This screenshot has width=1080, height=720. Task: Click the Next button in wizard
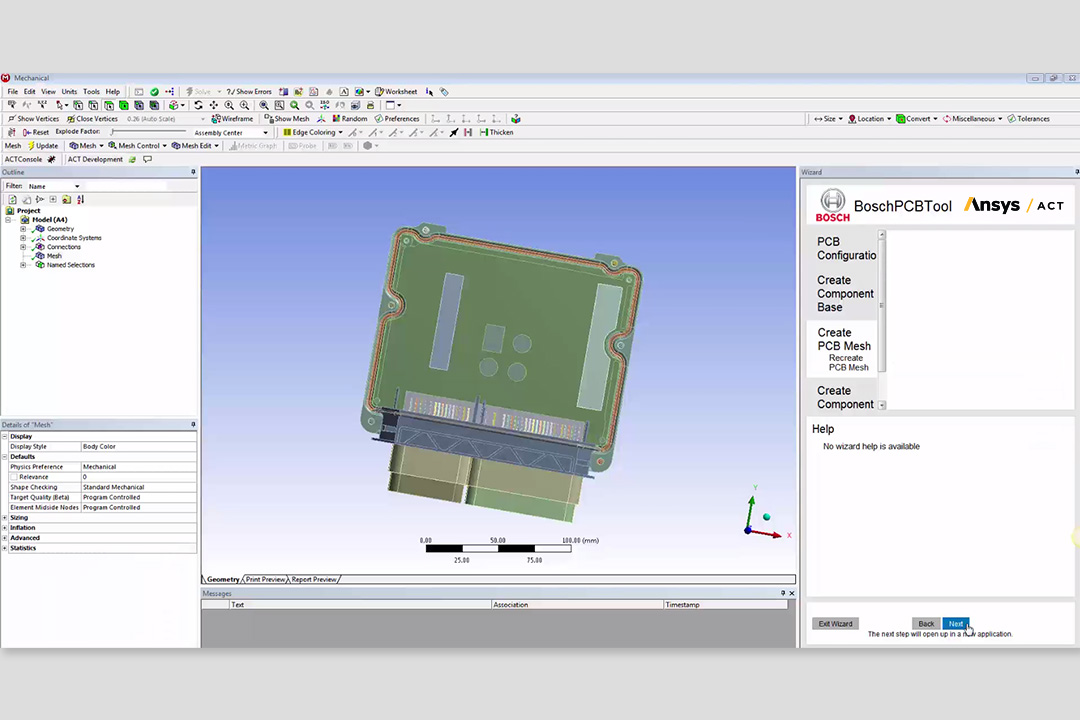pos(955,624)
